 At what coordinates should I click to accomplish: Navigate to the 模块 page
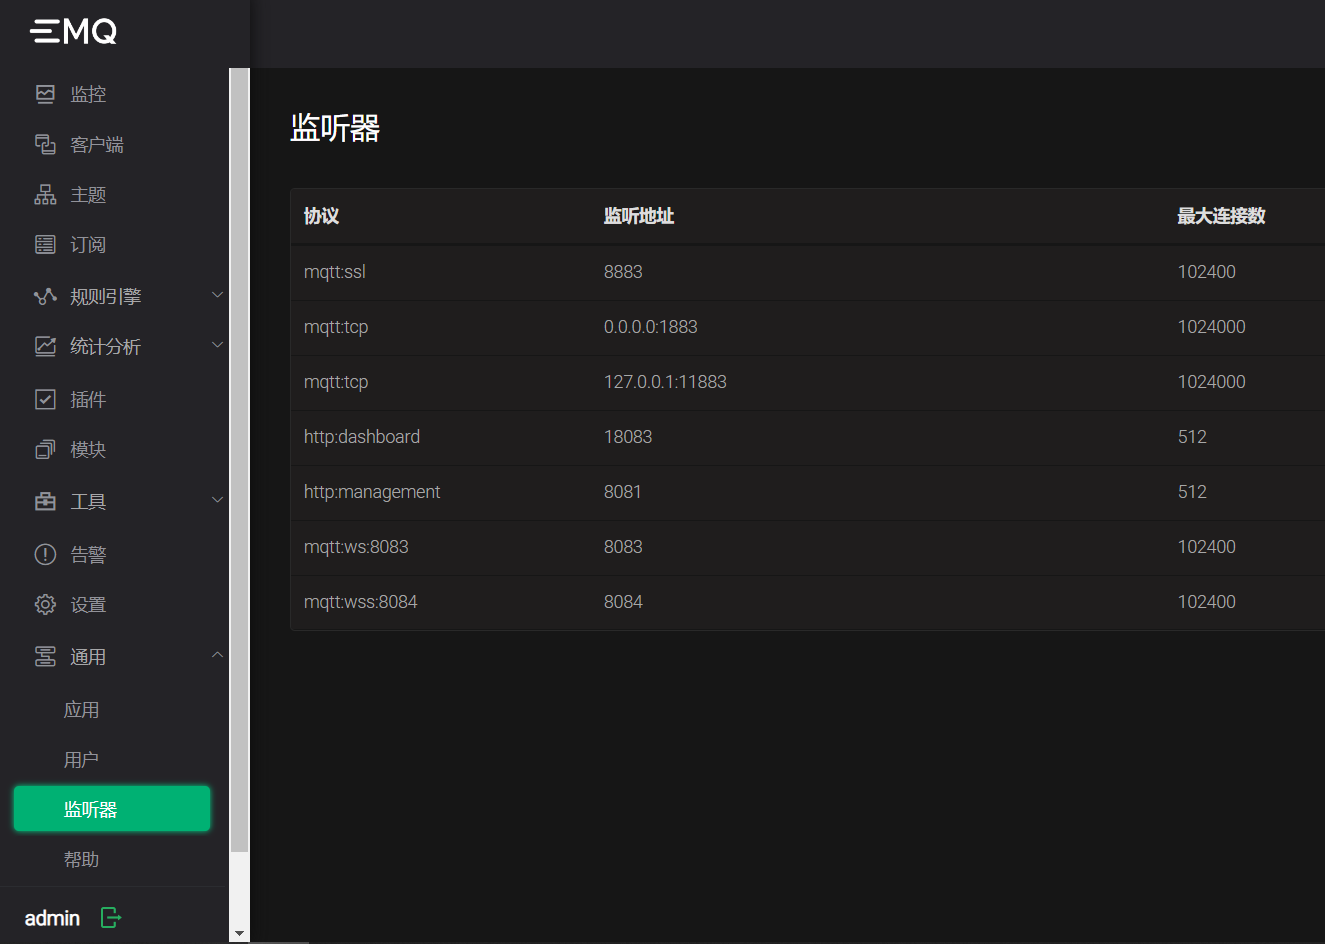[x=88, y=449]
